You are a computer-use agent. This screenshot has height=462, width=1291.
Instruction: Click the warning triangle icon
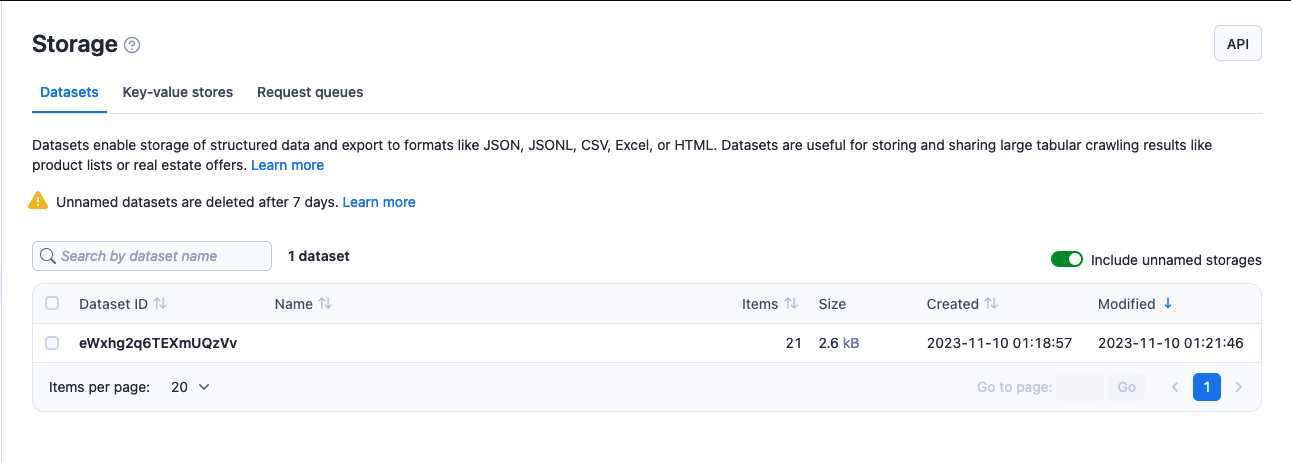[38, 201]
